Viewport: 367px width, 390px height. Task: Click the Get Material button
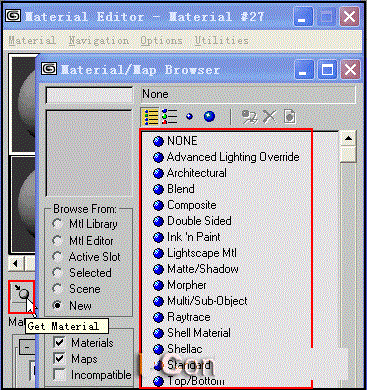21,296
